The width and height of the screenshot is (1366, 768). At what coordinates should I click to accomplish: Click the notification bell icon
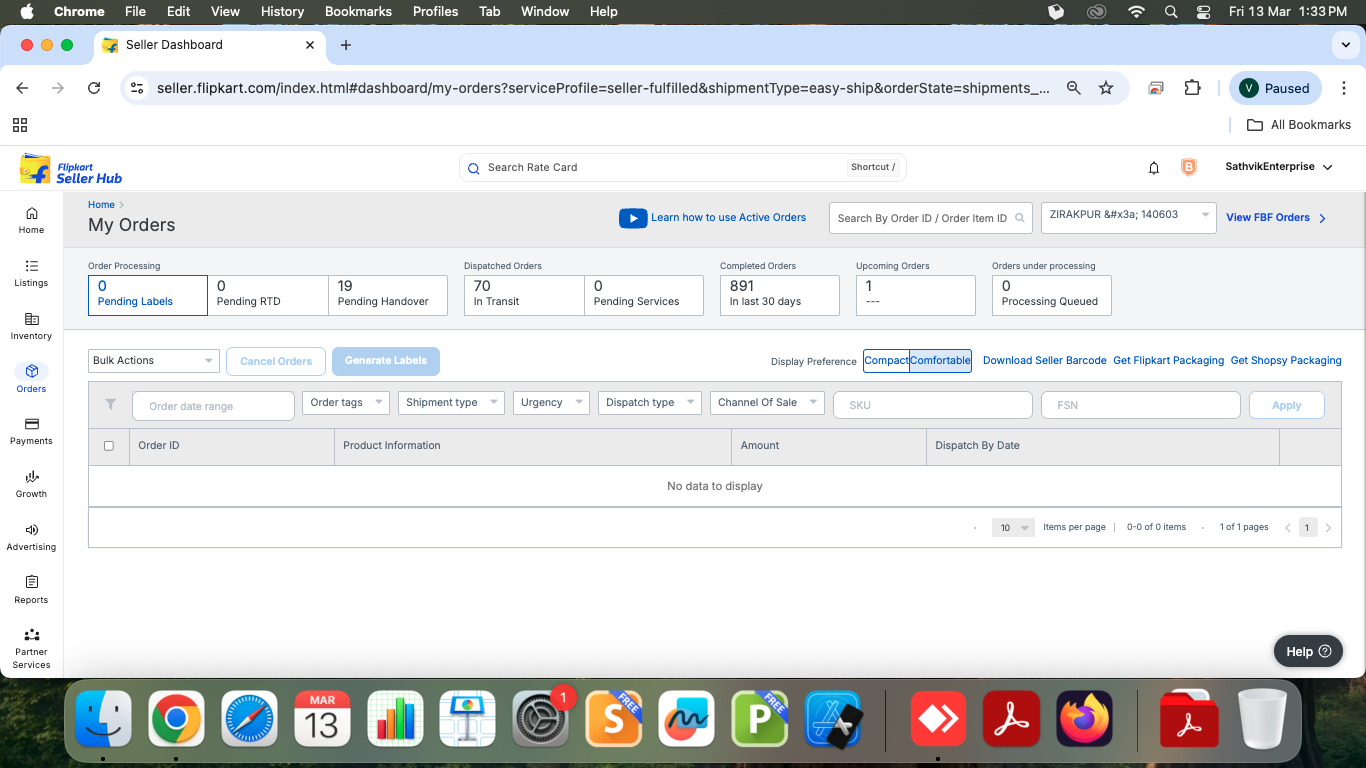(x=1154, y=168)
